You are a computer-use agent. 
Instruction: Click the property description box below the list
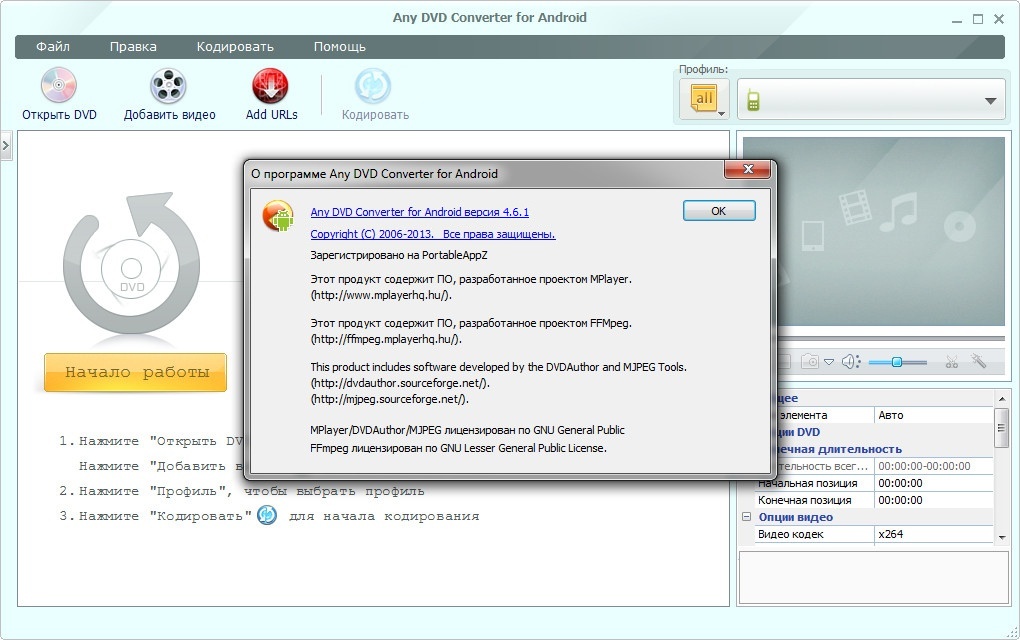click(874, 578)
